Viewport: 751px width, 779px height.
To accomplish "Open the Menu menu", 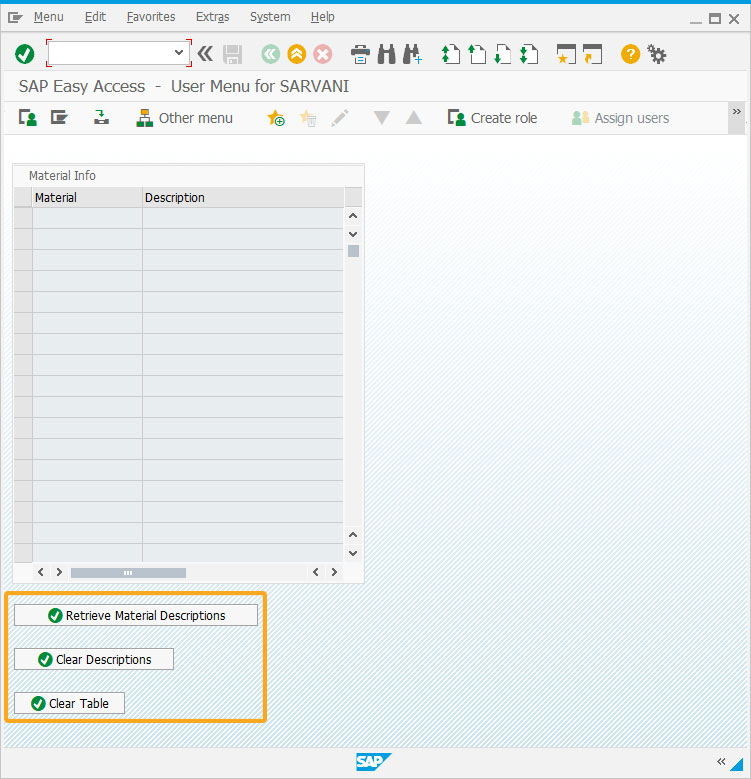I will tap(49, 17).
